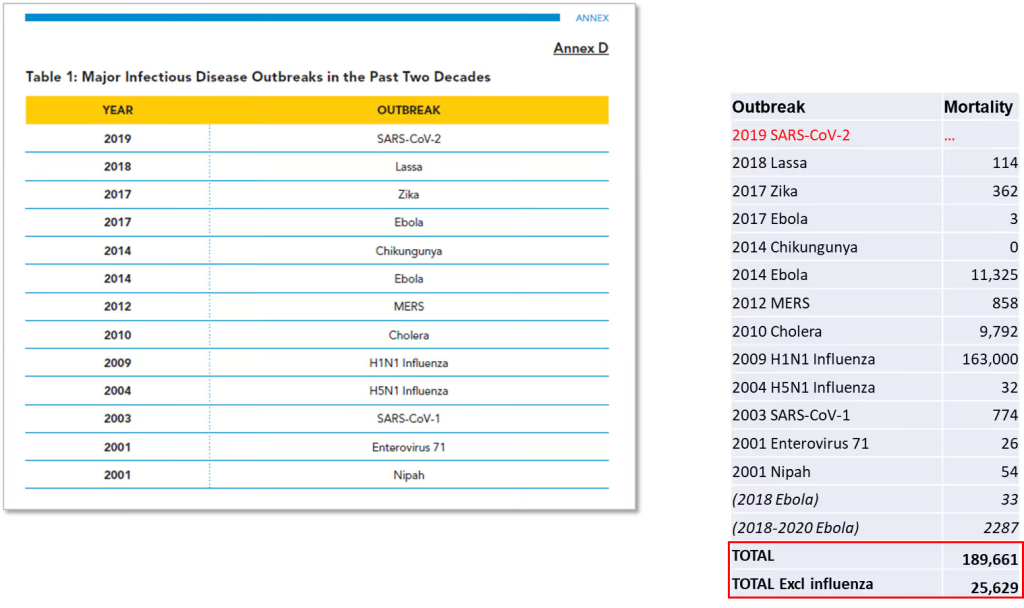
Task: Select the Table 1 title text
Action: pos(258,77)
